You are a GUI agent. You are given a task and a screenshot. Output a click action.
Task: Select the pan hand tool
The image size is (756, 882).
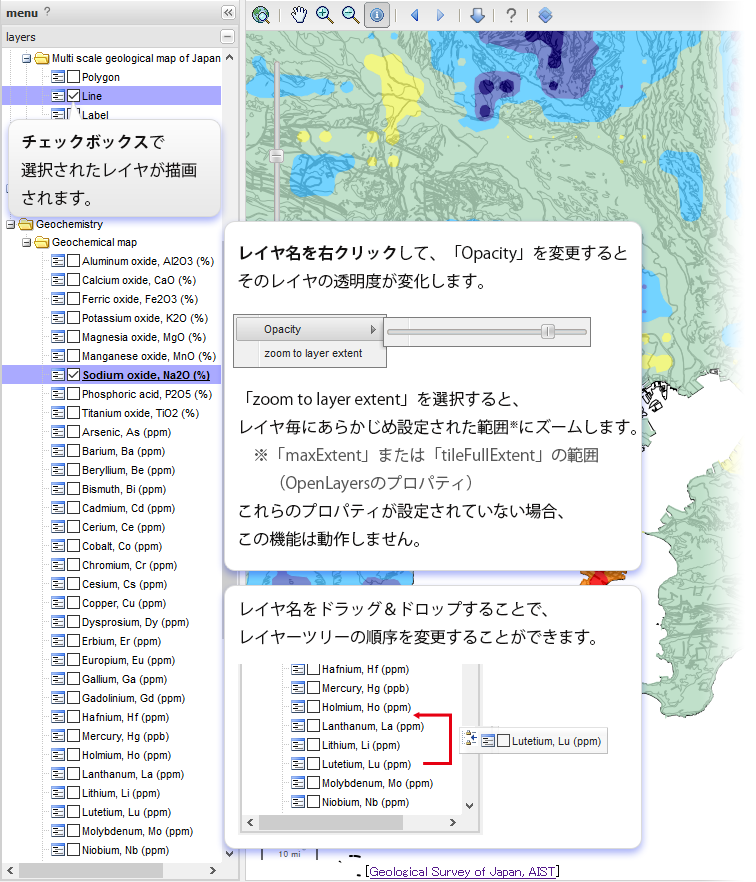click(x=299, y=14)
